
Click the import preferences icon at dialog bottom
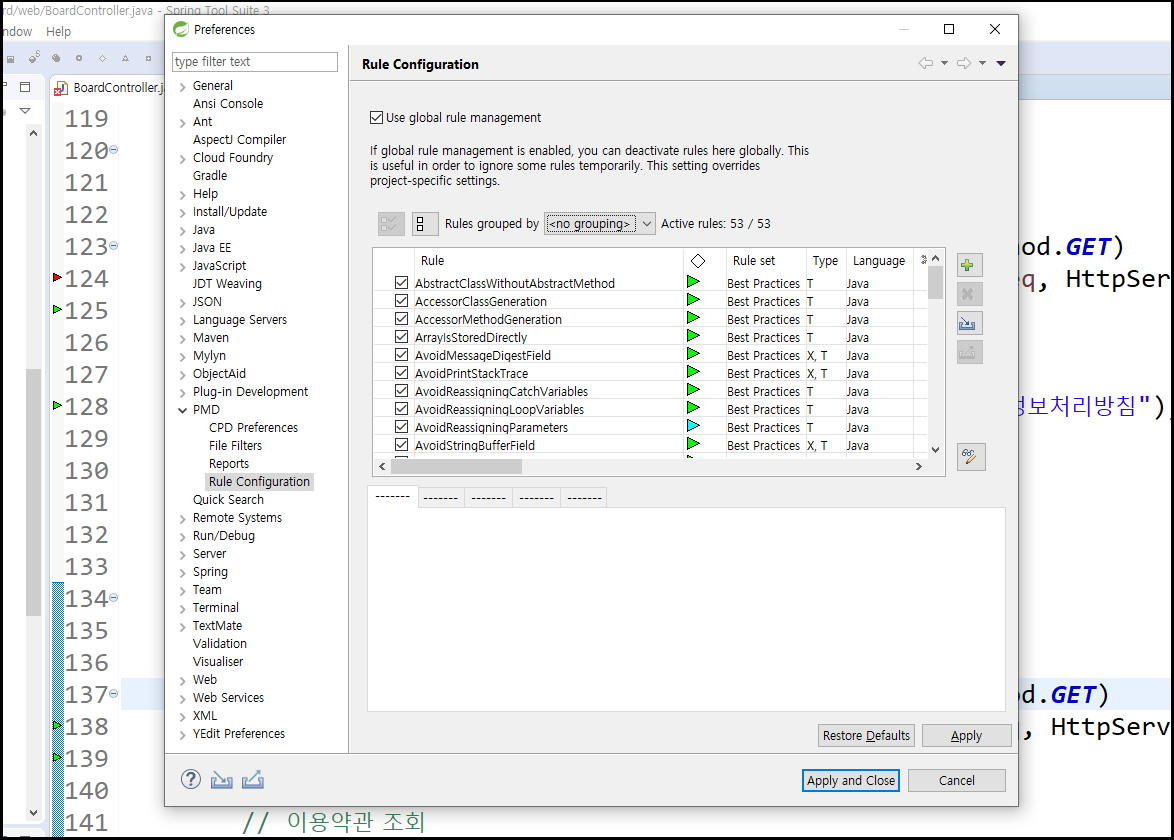pos(222,780)
